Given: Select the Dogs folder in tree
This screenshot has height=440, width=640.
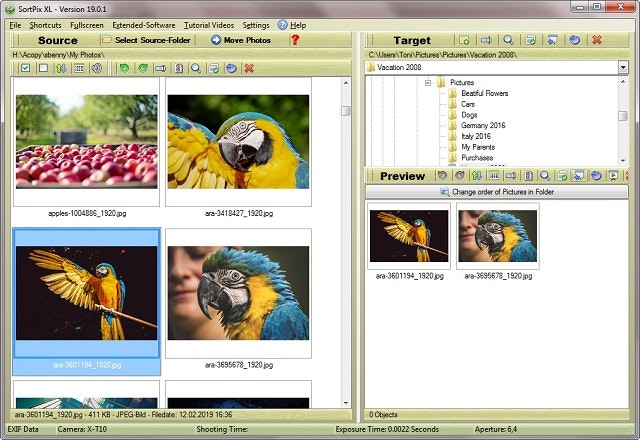Looking at the screenshot, I should (469, 115).
